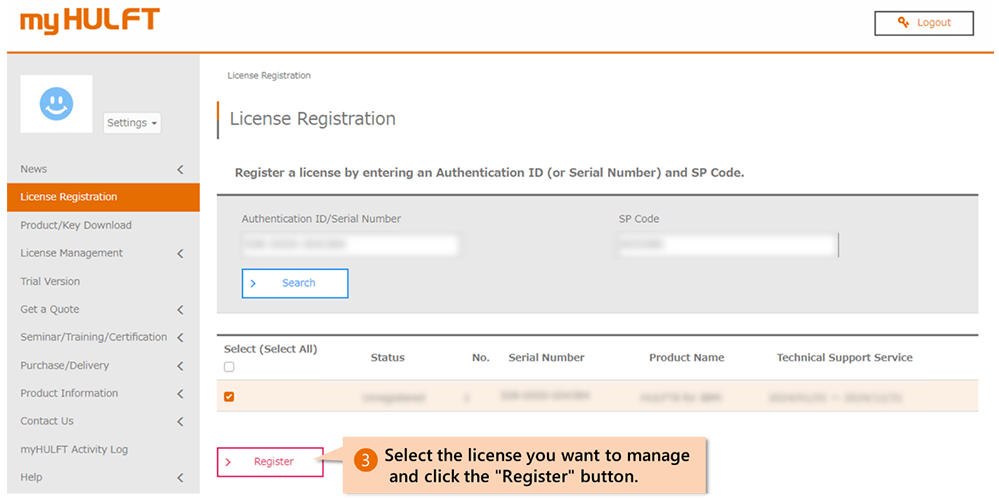The height and width of the screenshot is (501, 999).
Task: Open myHULFT Activity Log
Action: pos(74,450)
